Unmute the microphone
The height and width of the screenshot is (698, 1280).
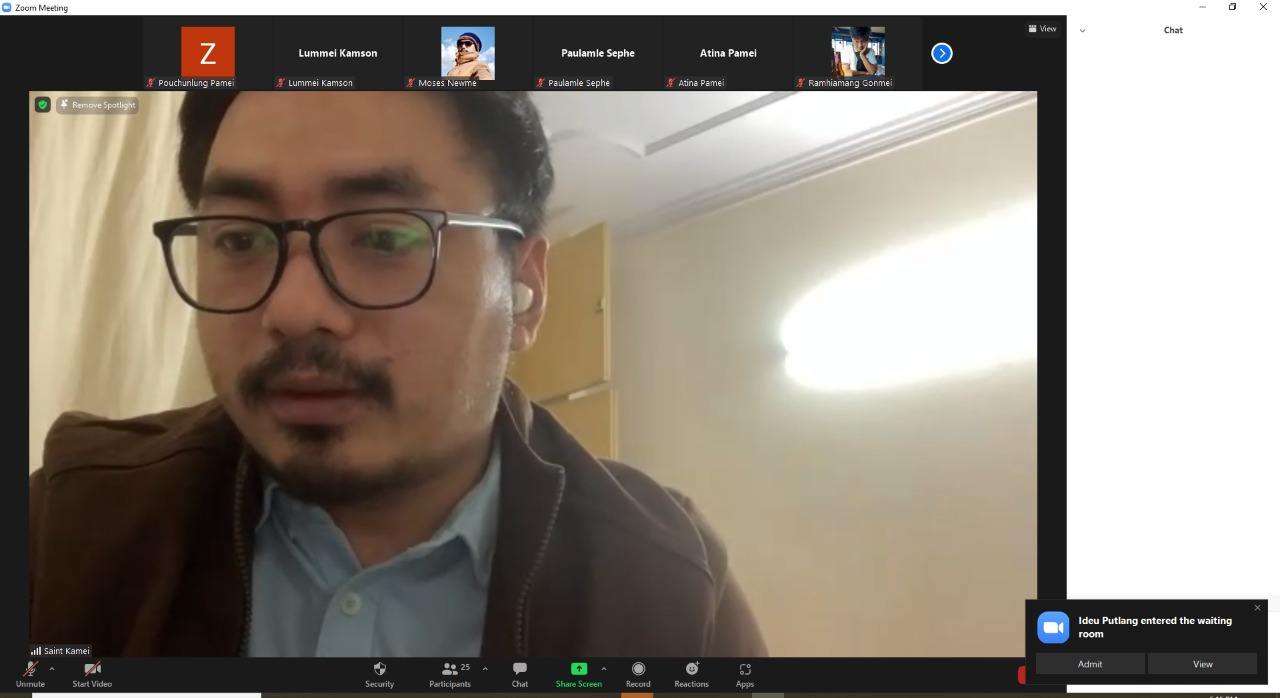click(x=30, y=674)
